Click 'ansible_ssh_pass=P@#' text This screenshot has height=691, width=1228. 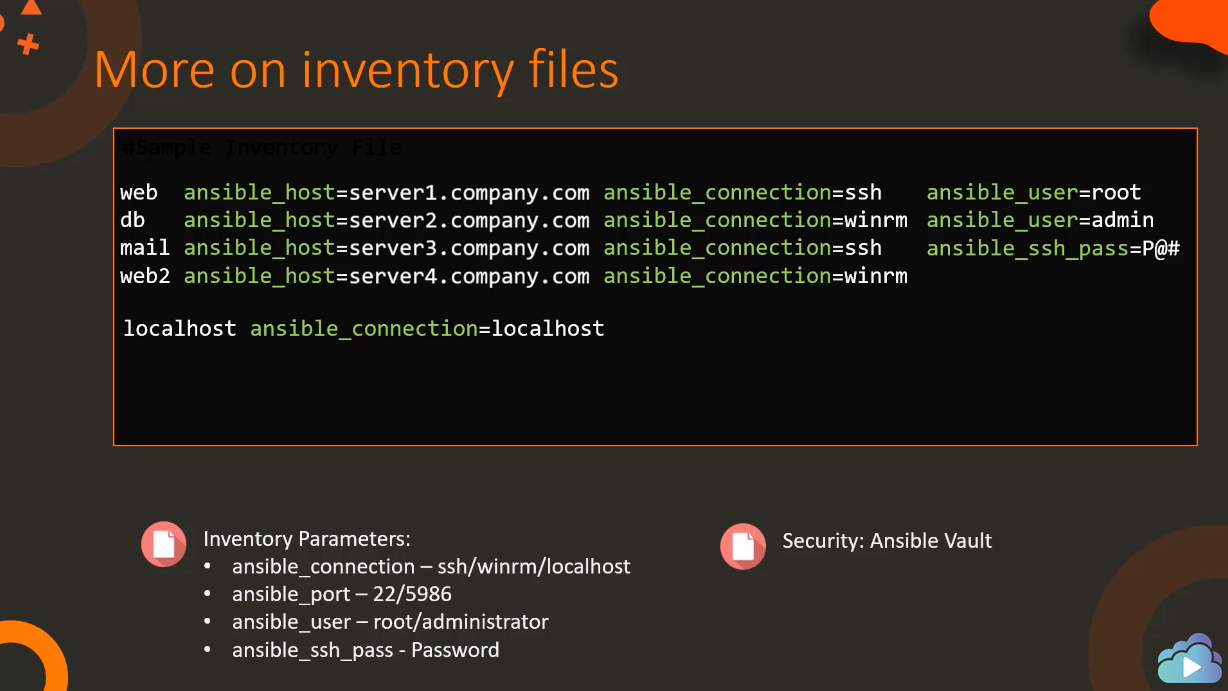click(1053, 249)
